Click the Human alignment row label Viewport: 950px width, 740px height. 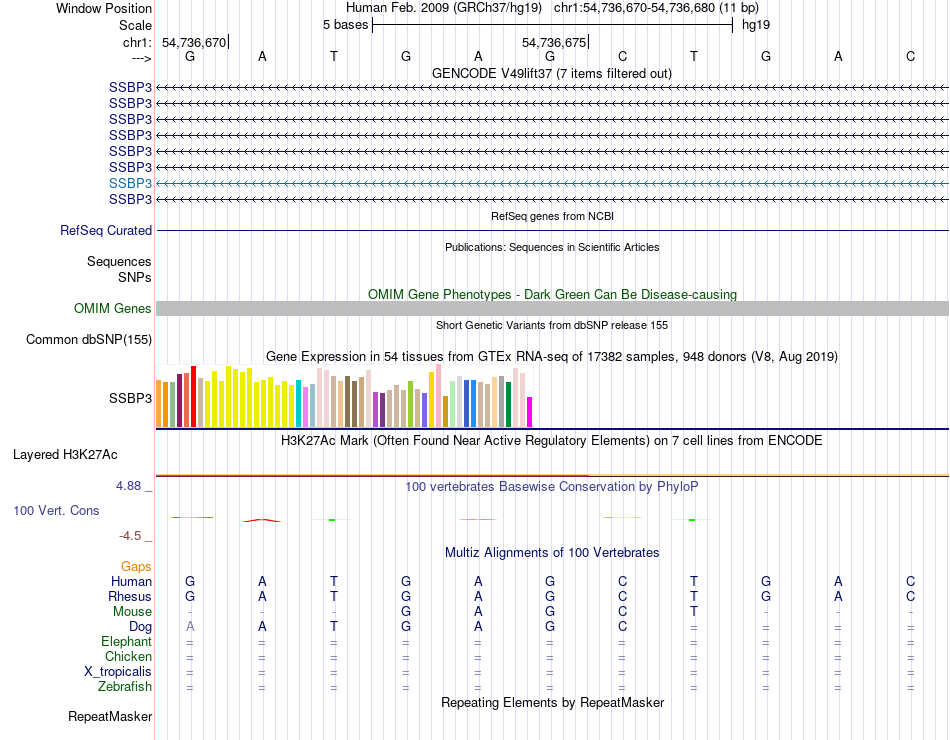tap(131, 581)
